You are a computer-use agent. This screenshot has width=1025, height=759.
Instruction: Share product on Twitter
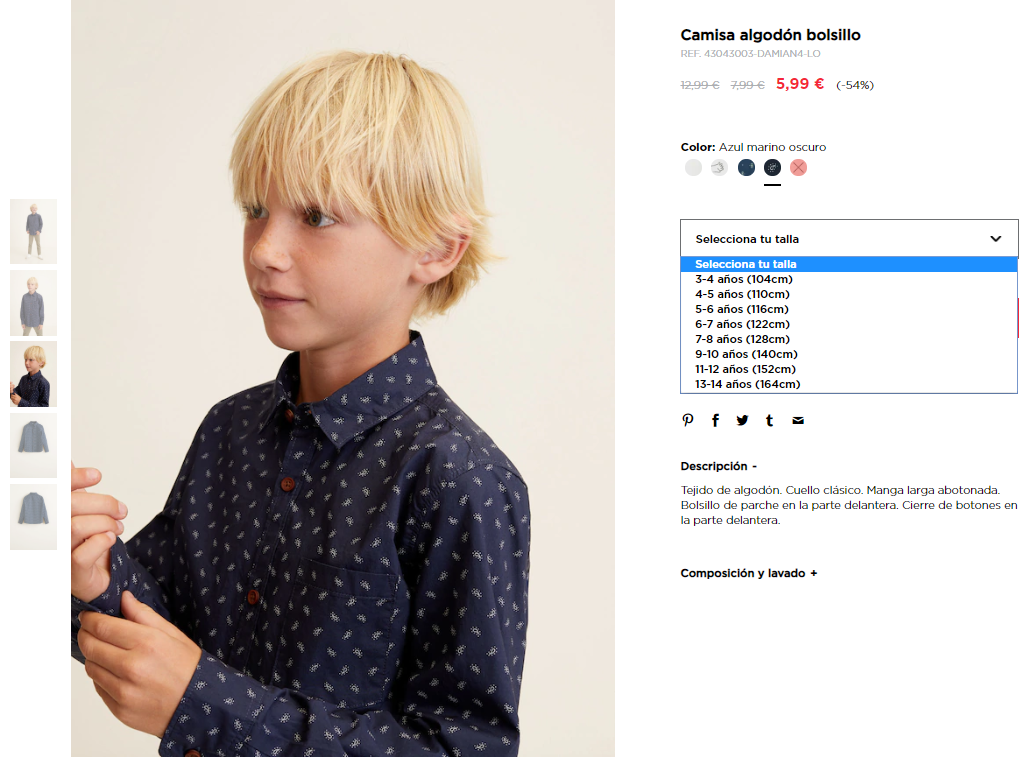(742, 420)
